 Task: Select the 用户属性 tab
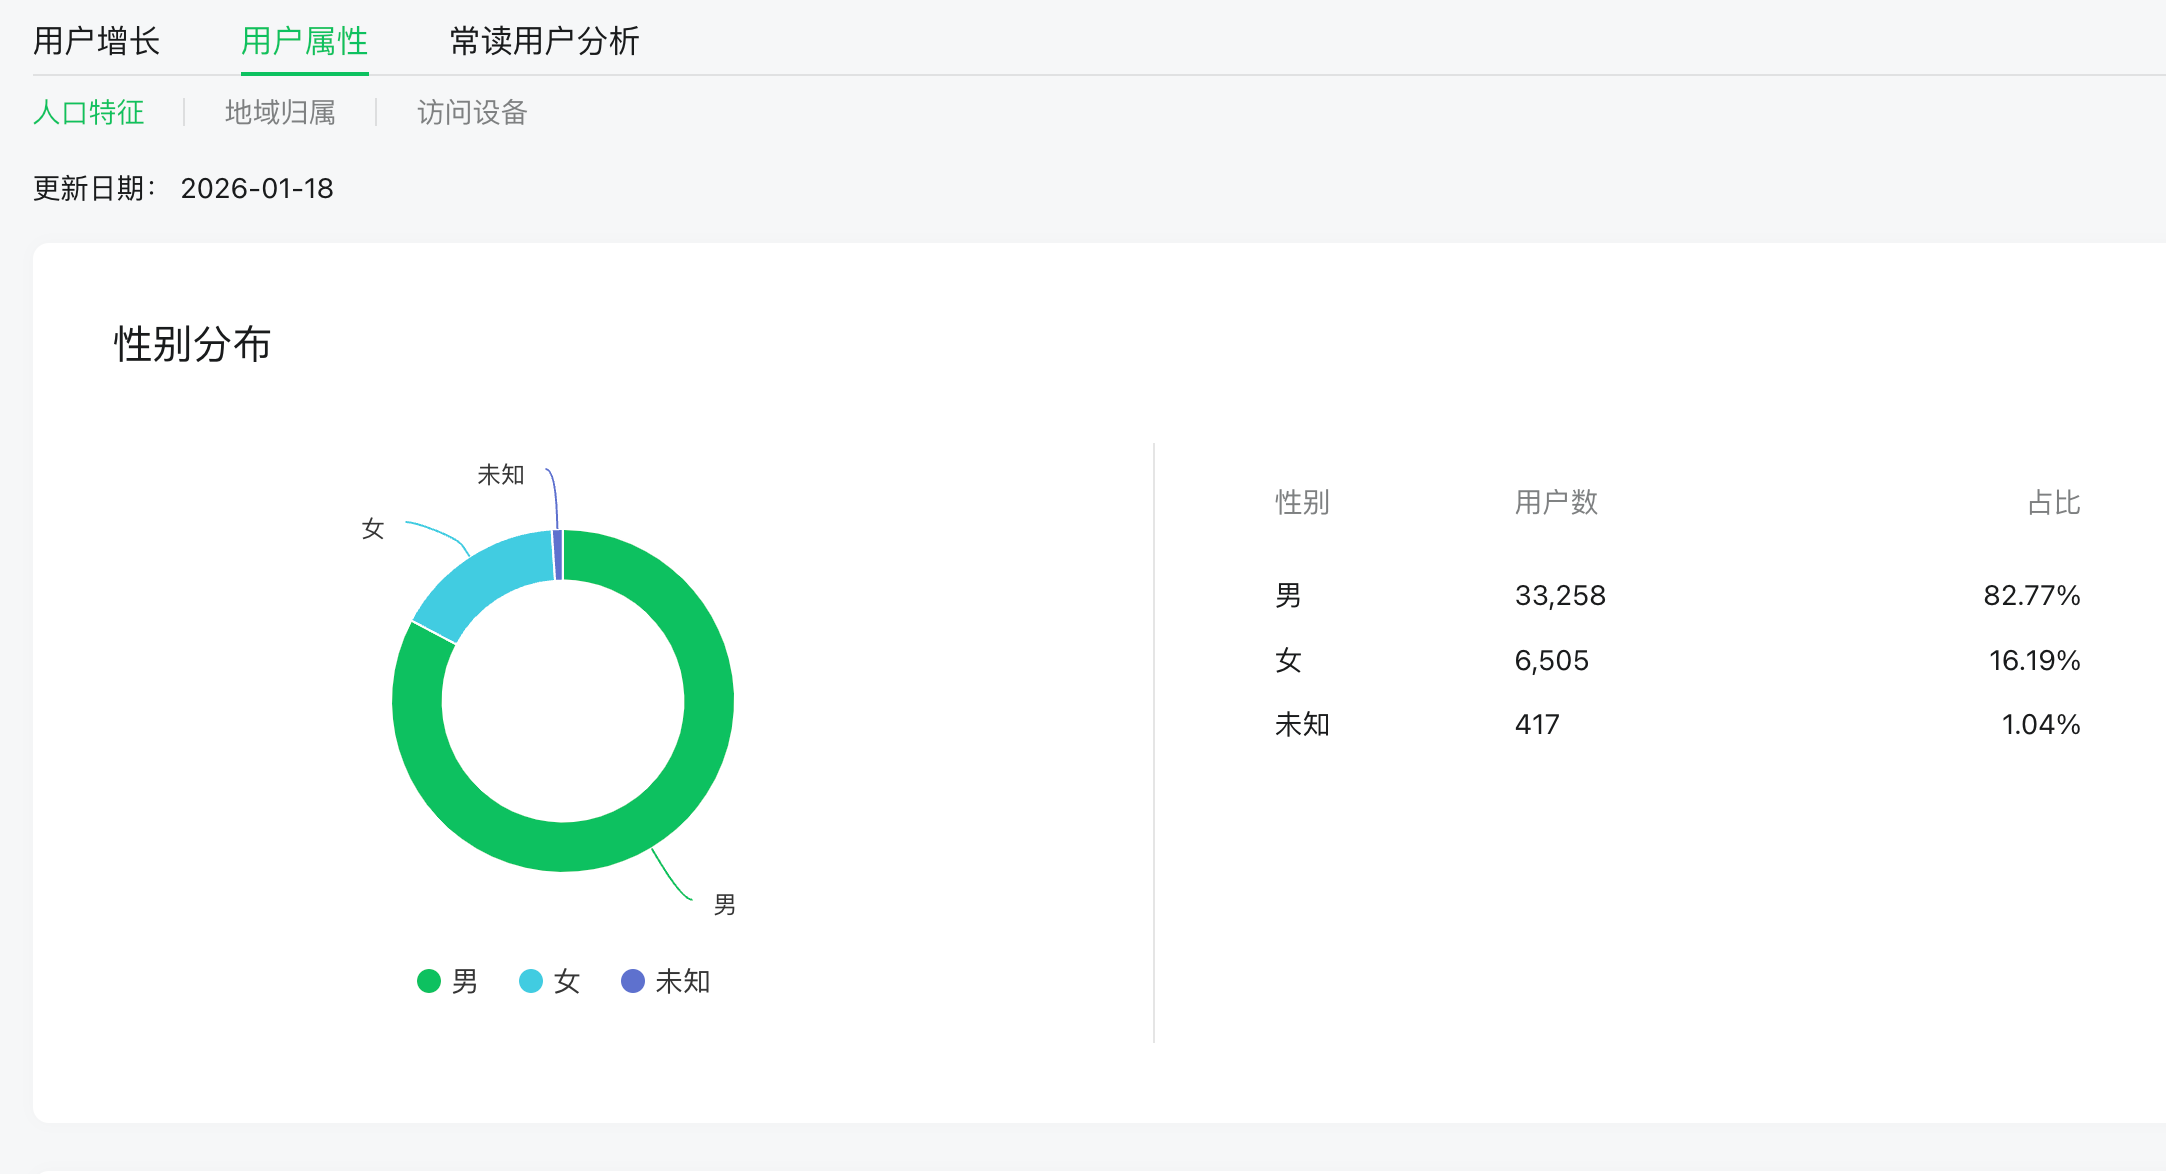(x=304, y=41)
